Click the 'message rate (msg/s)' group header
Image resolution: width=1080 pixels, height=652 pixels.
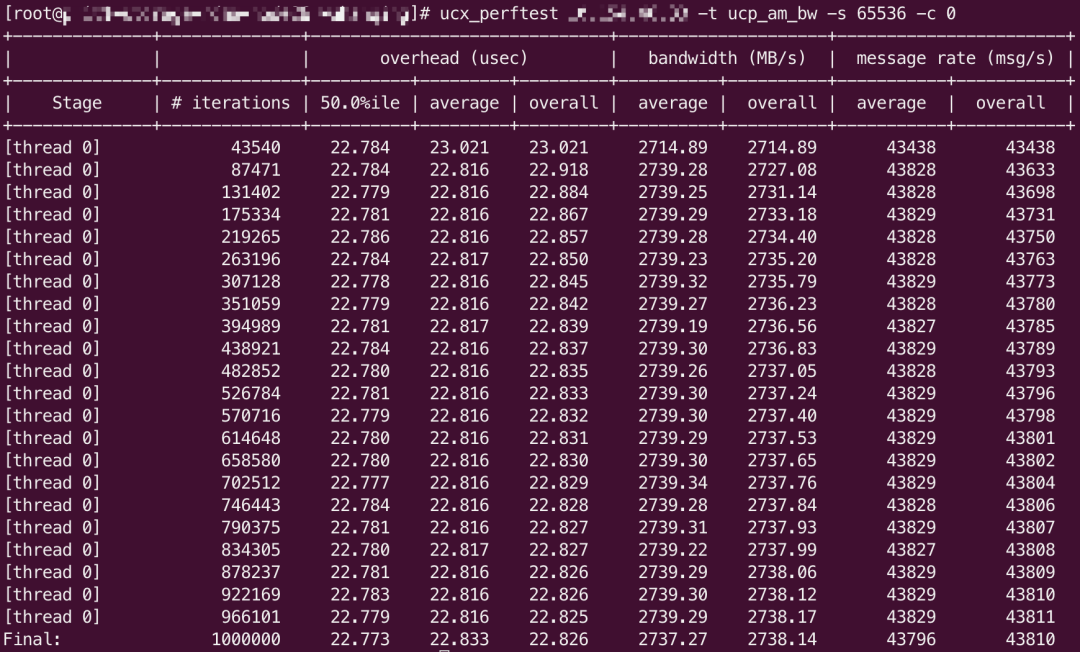tap(955, 59)
